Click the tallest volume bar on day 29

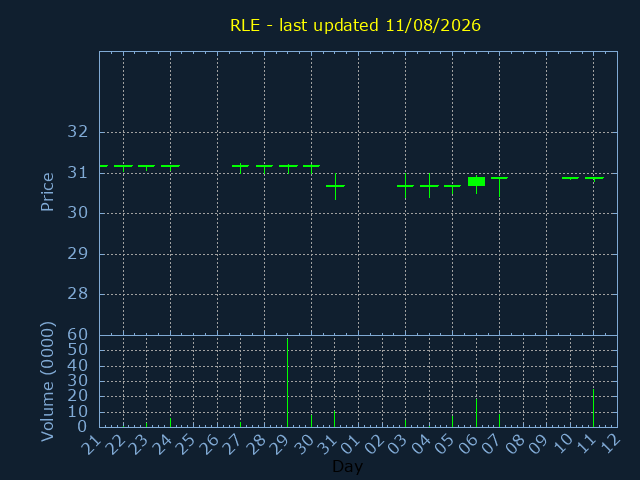click(287, 382)
